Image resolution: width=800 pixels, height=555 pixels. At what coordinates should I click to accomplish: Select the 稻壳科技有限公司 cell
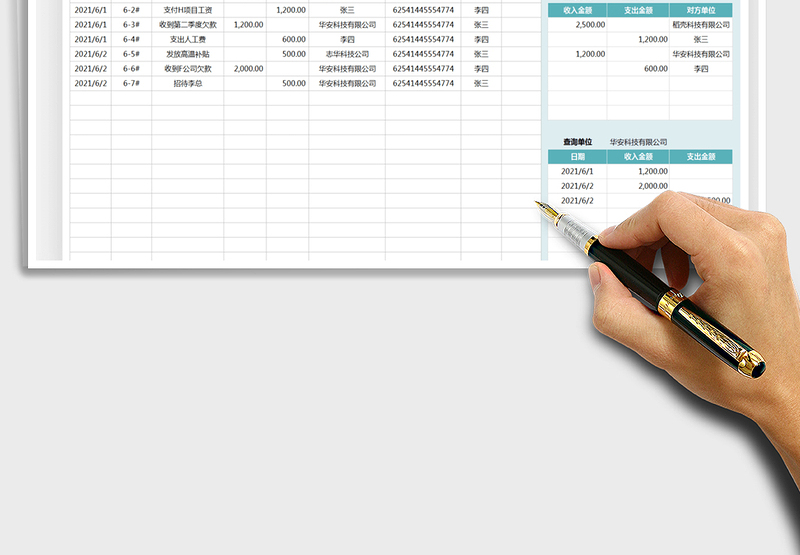click(700, 25)
